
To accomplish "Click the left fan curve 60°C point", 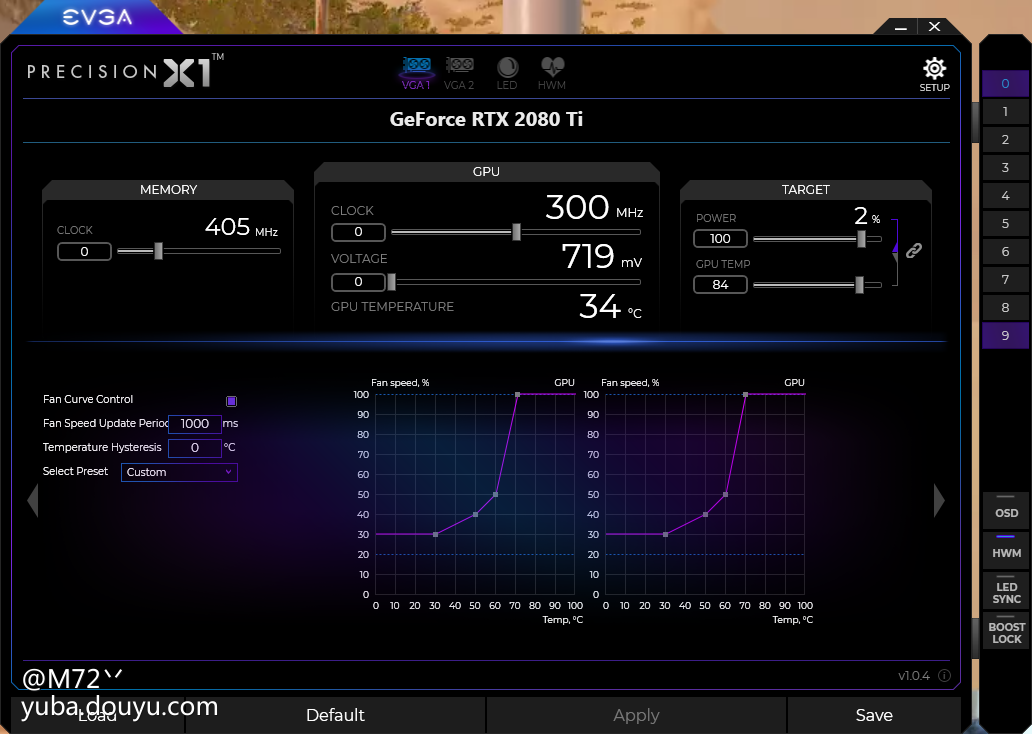I will pyautogui.click(x=496, y=494).
